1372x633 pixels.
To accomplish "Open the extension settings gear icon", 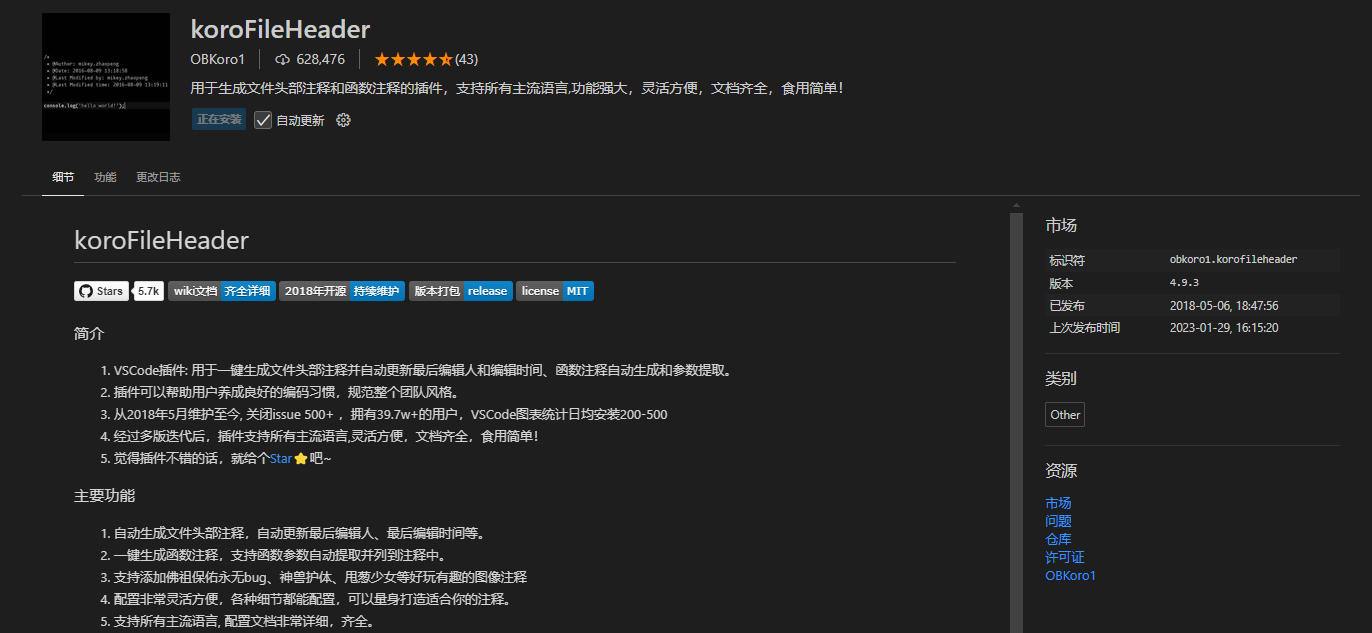I will click(x=343, y=120).
